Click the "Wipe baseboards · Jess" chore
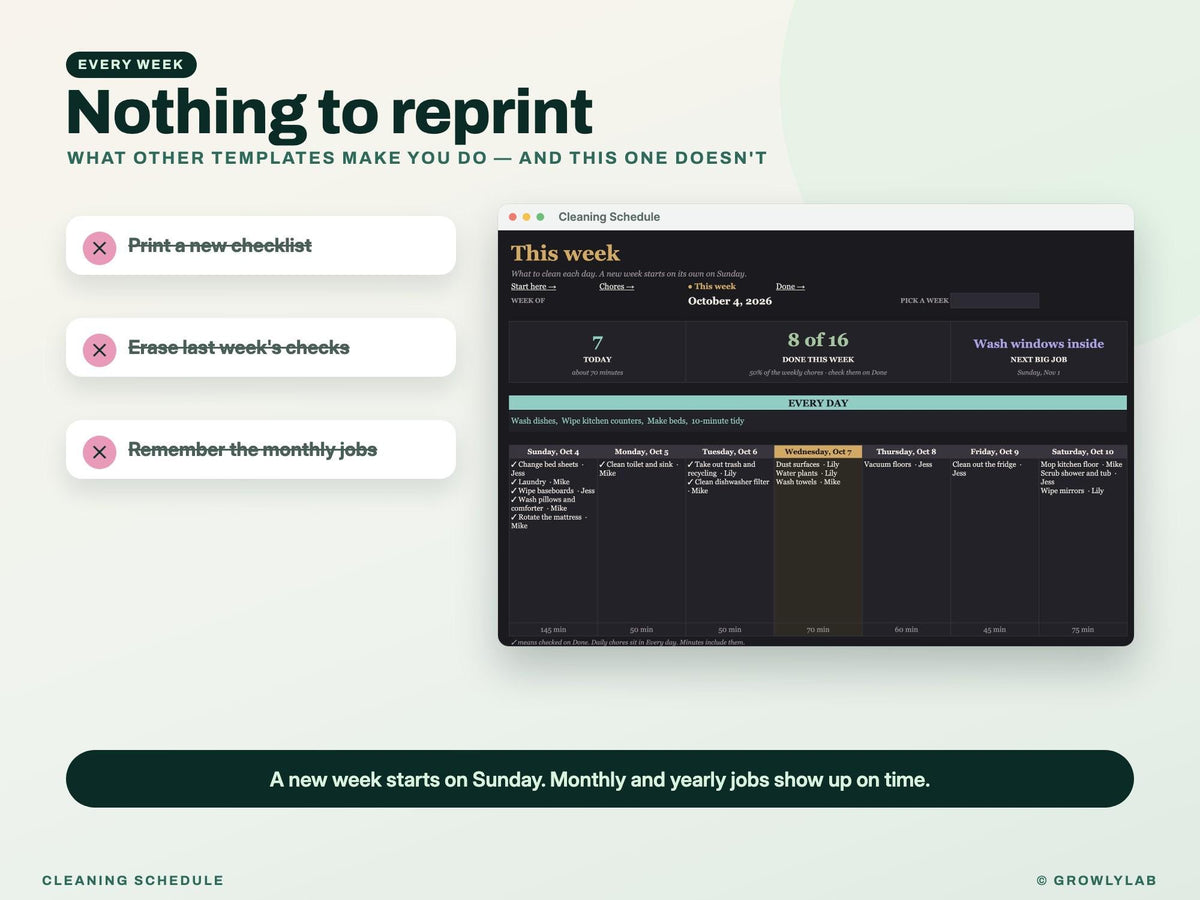Image resolution: width=1200 pixels, height=900 pixels. click(x=553, y=491)
